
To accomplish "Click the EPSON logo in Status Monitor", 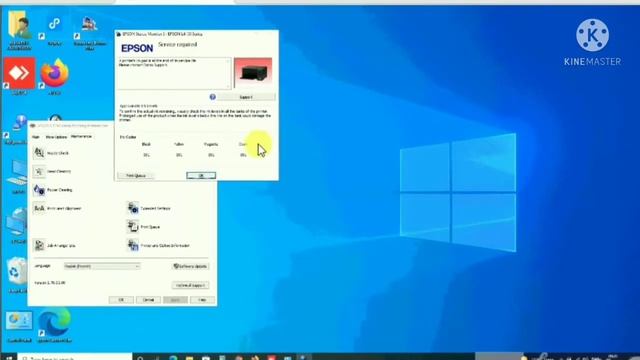I will click(137, 48).
